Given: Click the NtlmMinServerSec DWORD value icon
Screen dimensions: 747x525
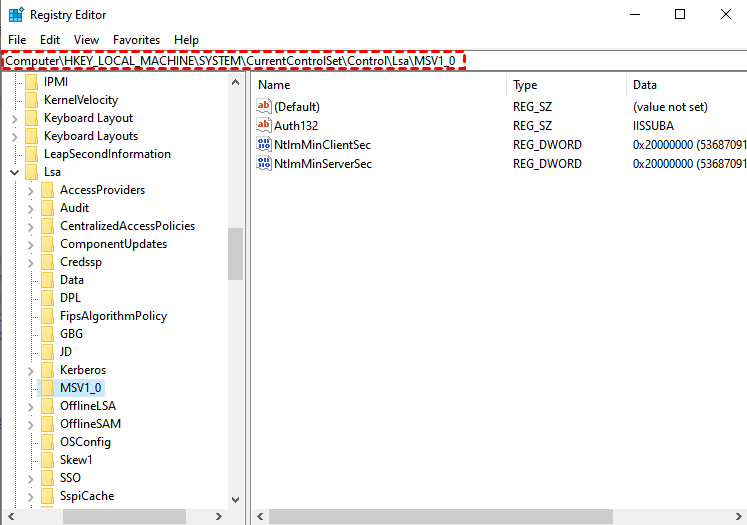Looking at the screenshot, I should point(265,164).
